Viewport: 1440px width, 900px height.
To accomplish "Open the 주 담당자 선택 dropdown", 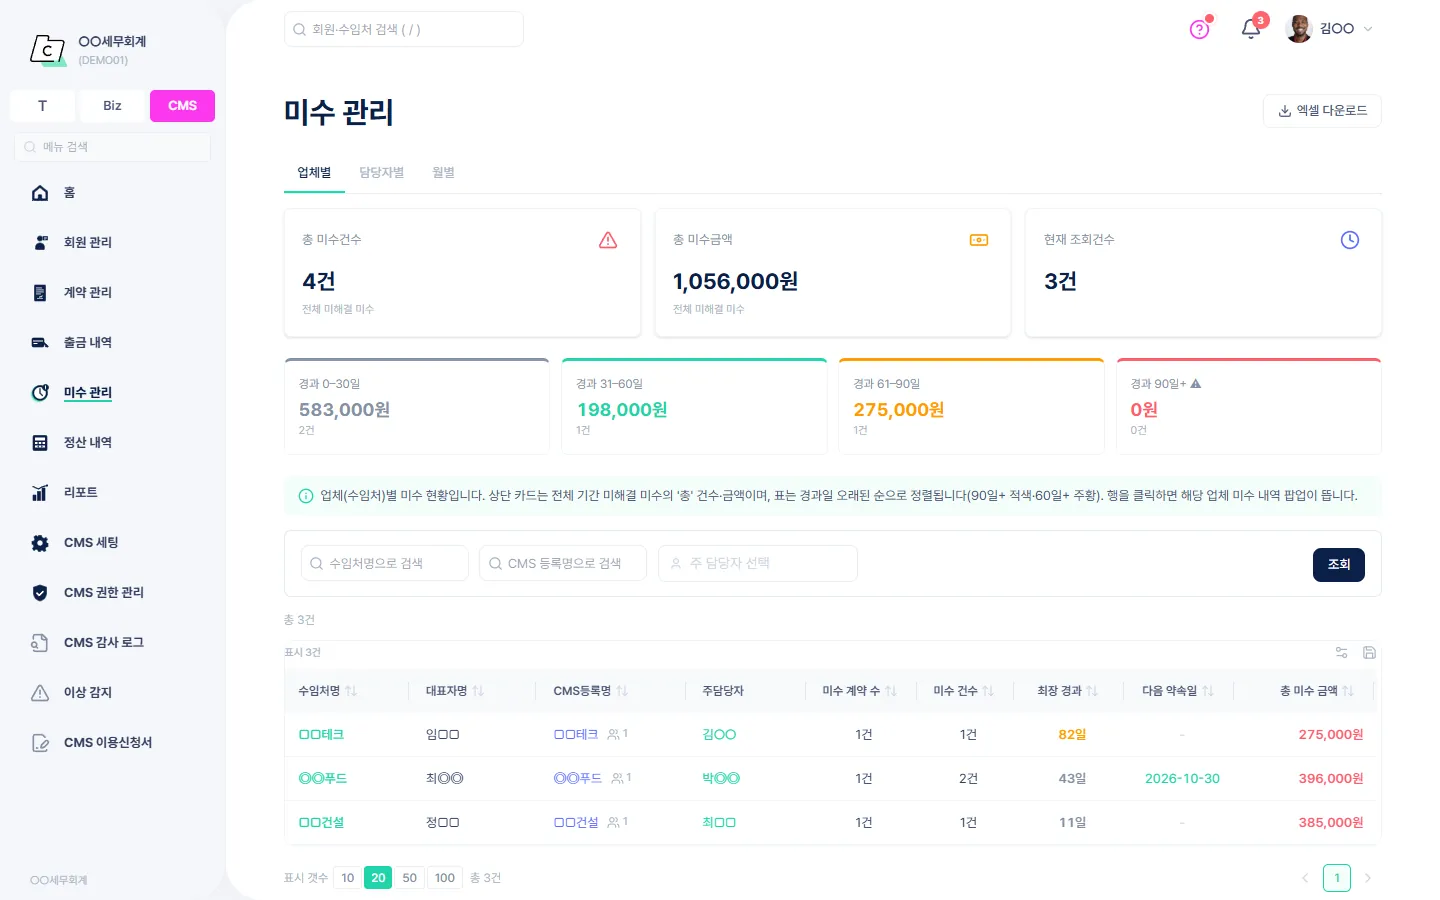I will tap(758, 563).
